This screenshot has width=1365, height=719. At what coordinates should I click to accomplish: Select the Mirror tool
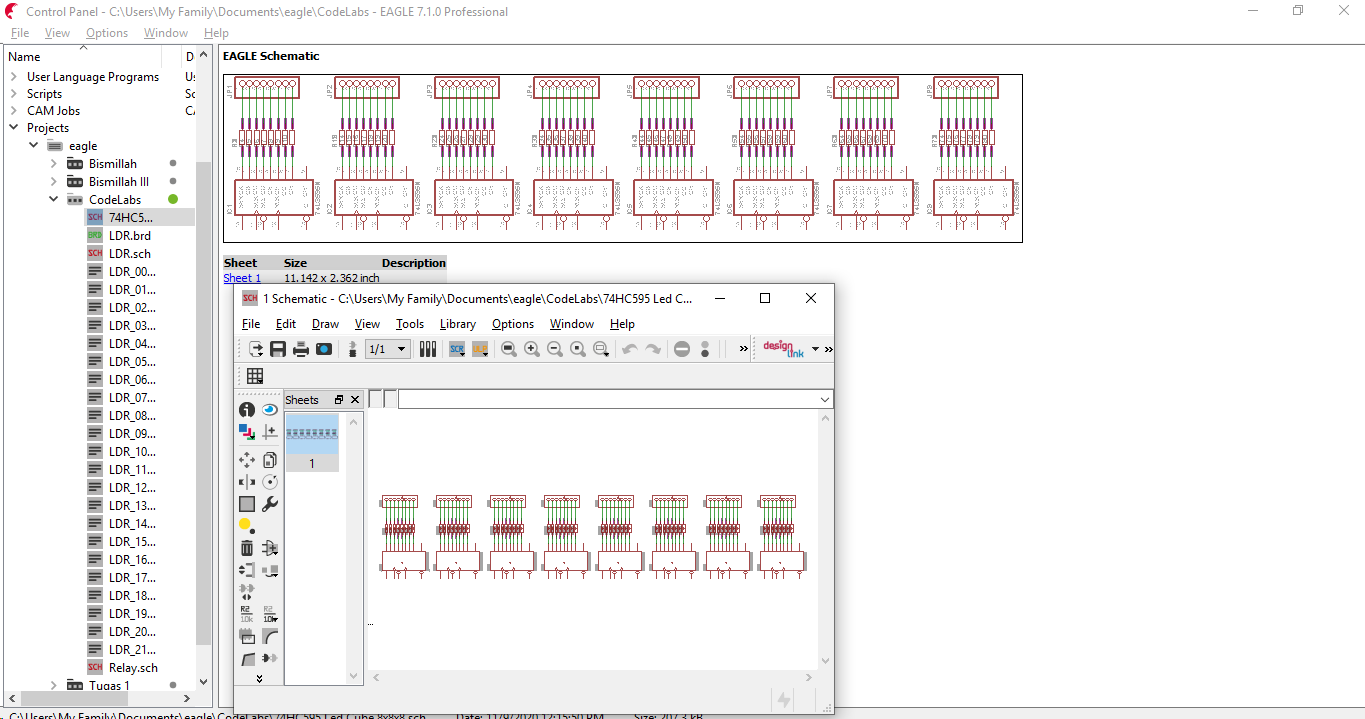[x=247, y=481]
